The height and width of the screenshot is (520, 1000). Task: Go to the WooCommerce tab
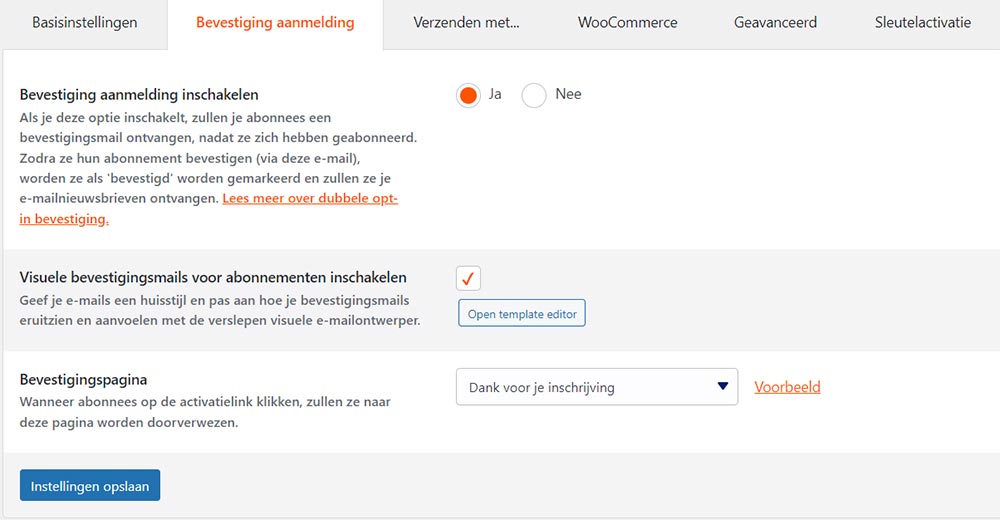[627, 22]
